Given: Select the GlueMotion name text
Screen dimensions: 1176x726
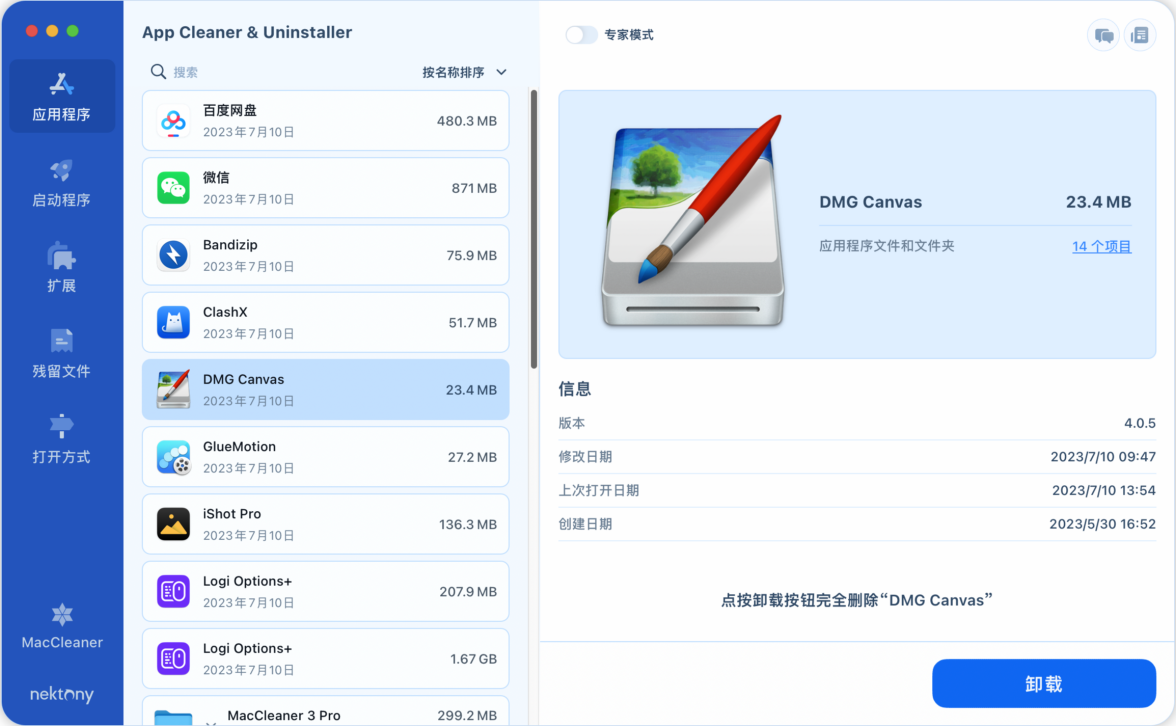Looking at the screenshot, I should 239,446.
